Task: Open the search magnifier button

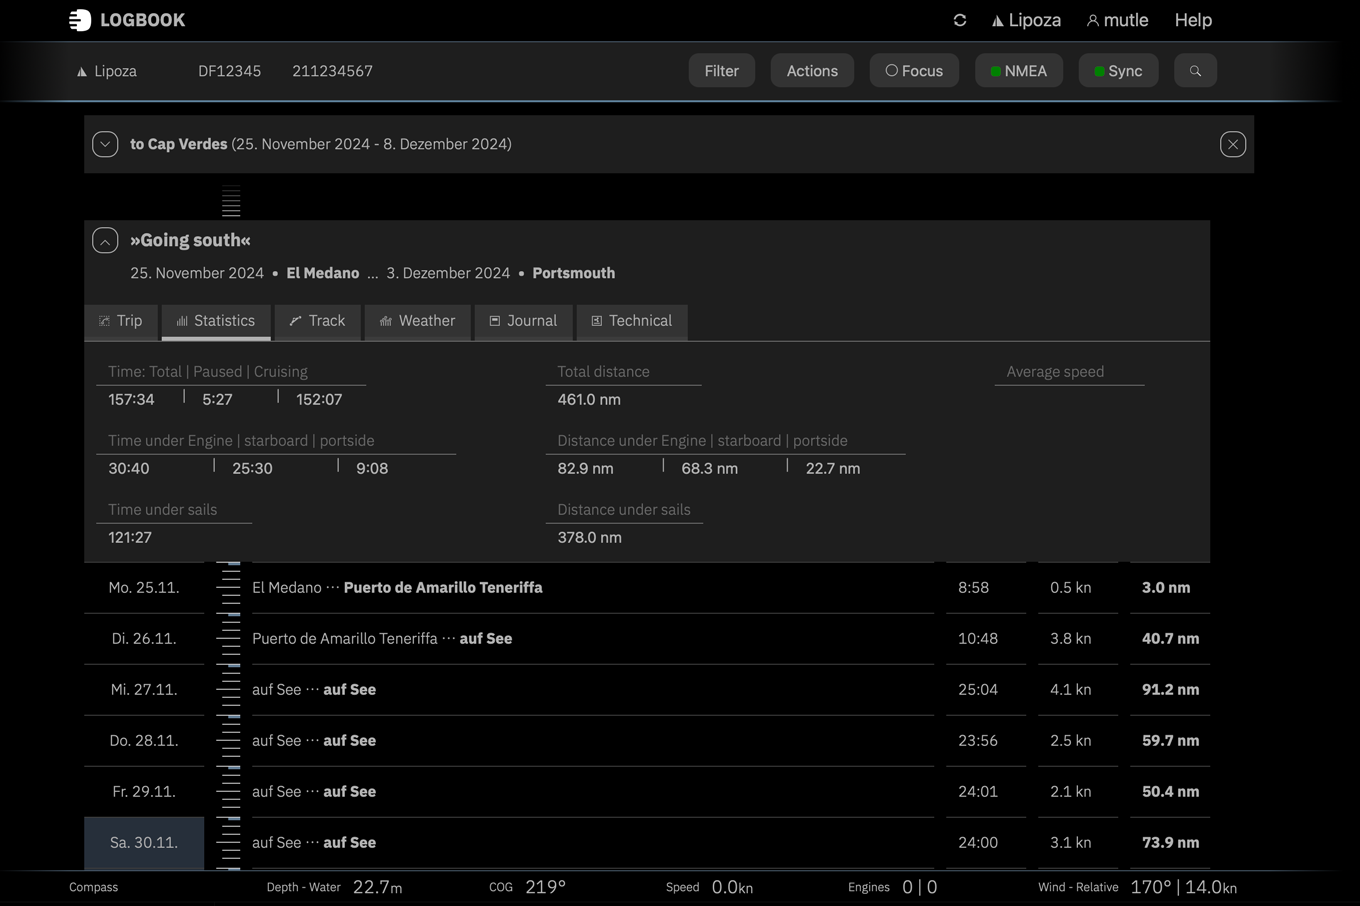Action: tap(1195, 71)
